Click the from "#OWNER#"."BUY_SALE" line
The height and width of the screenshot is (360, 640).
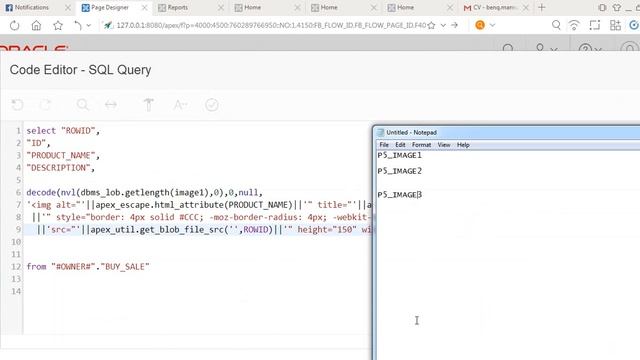[x=88, y=267]
